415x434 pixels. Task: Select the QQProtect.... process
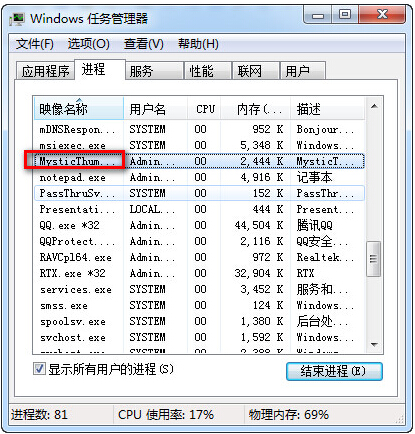[x=199, y=241]
